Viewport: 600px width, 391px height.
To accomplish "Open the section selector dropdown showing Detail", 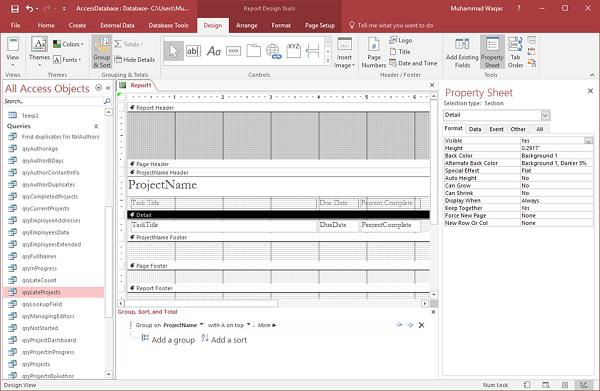I will [x=545, y=115].
